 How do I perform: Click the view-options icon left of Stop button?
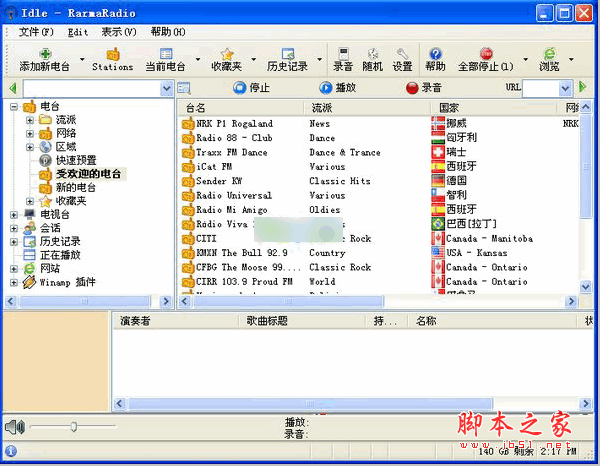pyautogui.click(x=184, y=88)
